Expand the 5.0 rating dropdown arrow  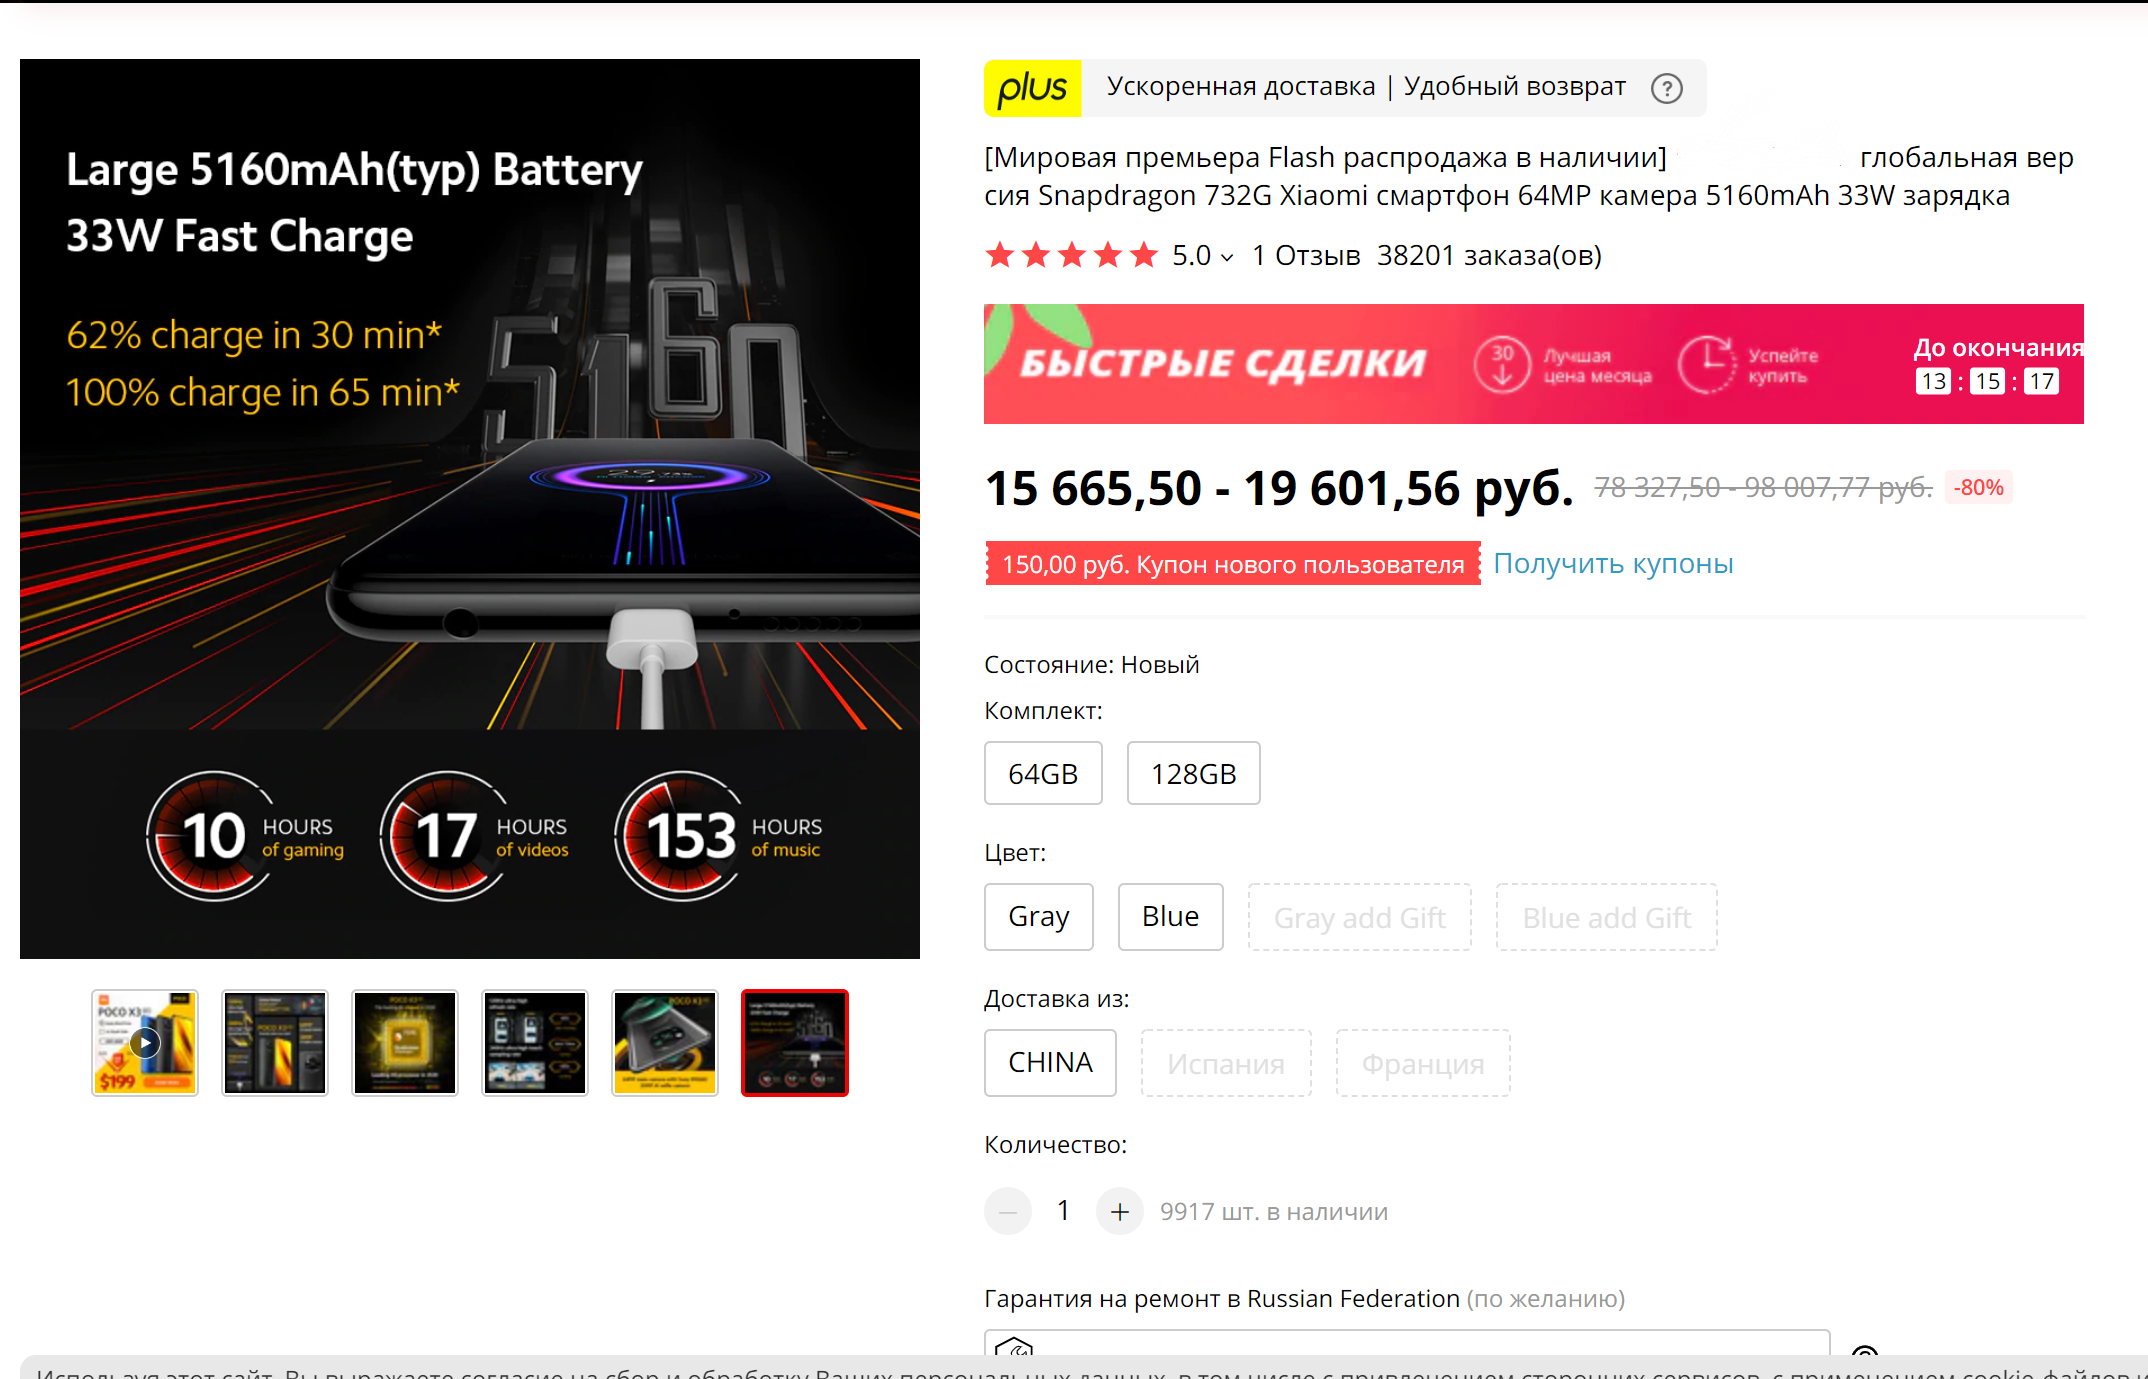[x=1227, y=257]
